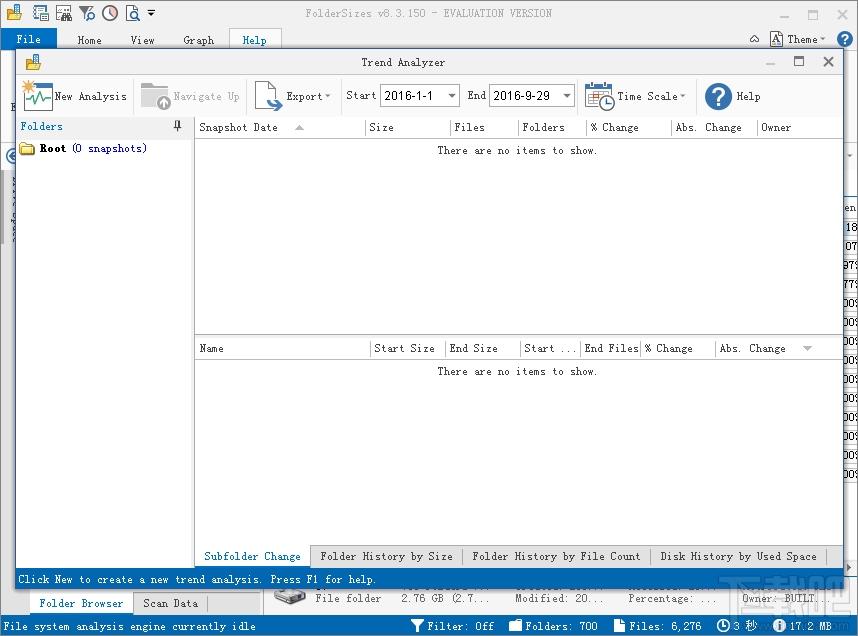Click the filter funnel quick access icon
This screenshot has height=636, width=858.
(86, 13)
